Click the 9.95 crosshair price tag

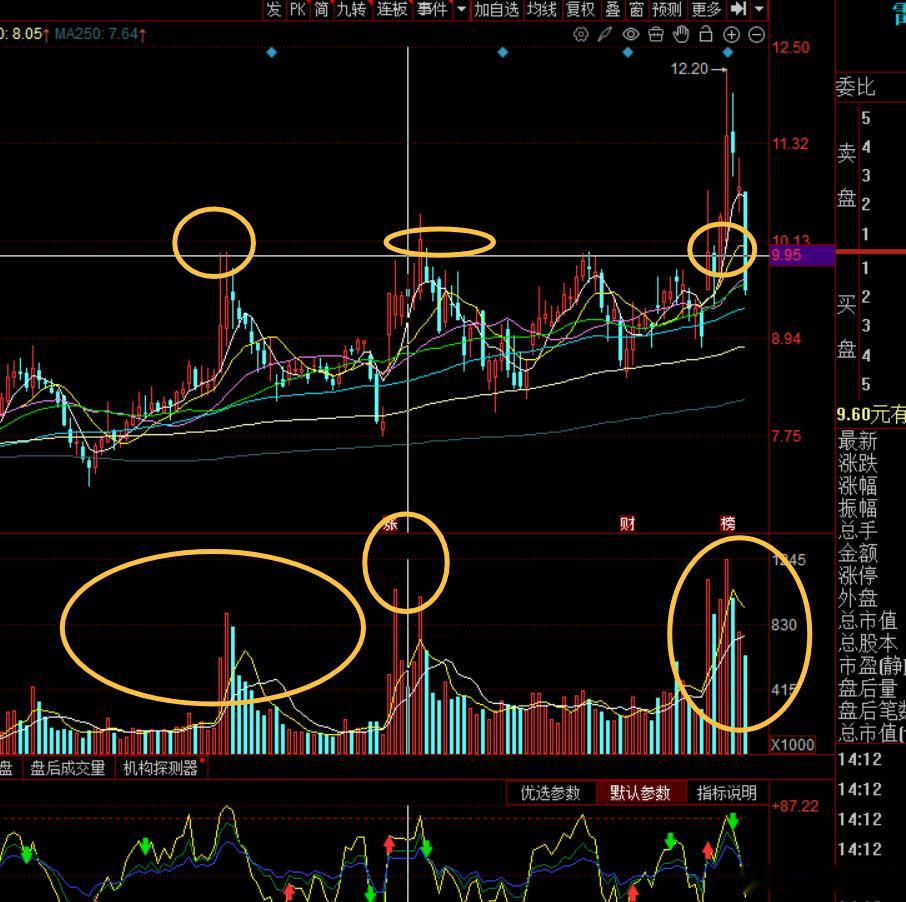[x=802, y=255]
